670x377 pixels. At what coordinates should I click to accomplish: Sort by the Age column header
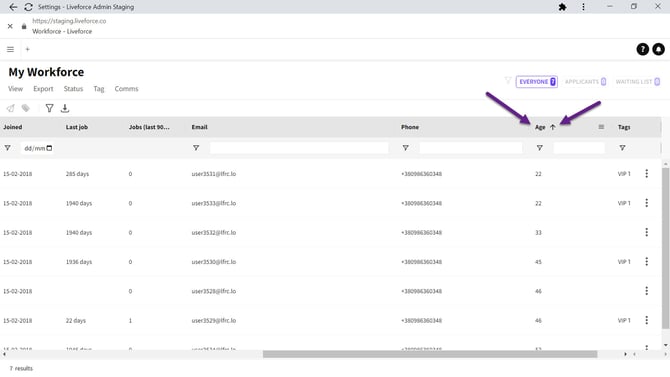(540, 127)
